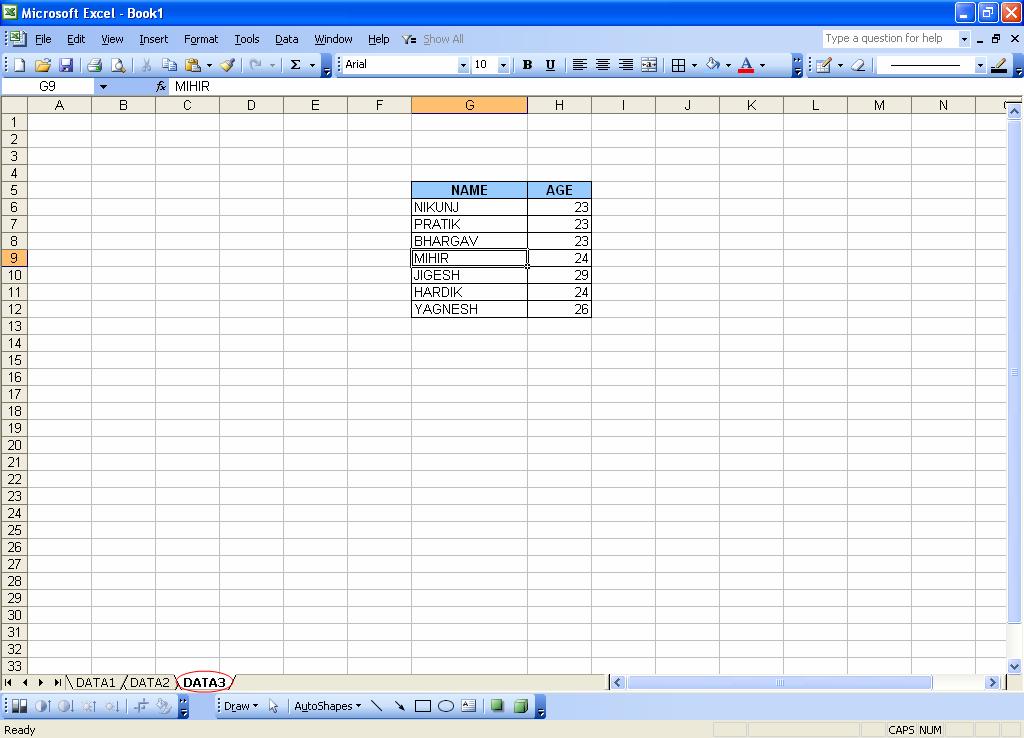The height and width of the screenshot is (738, 1024).
Task: Open the AutoSum functions arrow
Action: tap(312, 65)
